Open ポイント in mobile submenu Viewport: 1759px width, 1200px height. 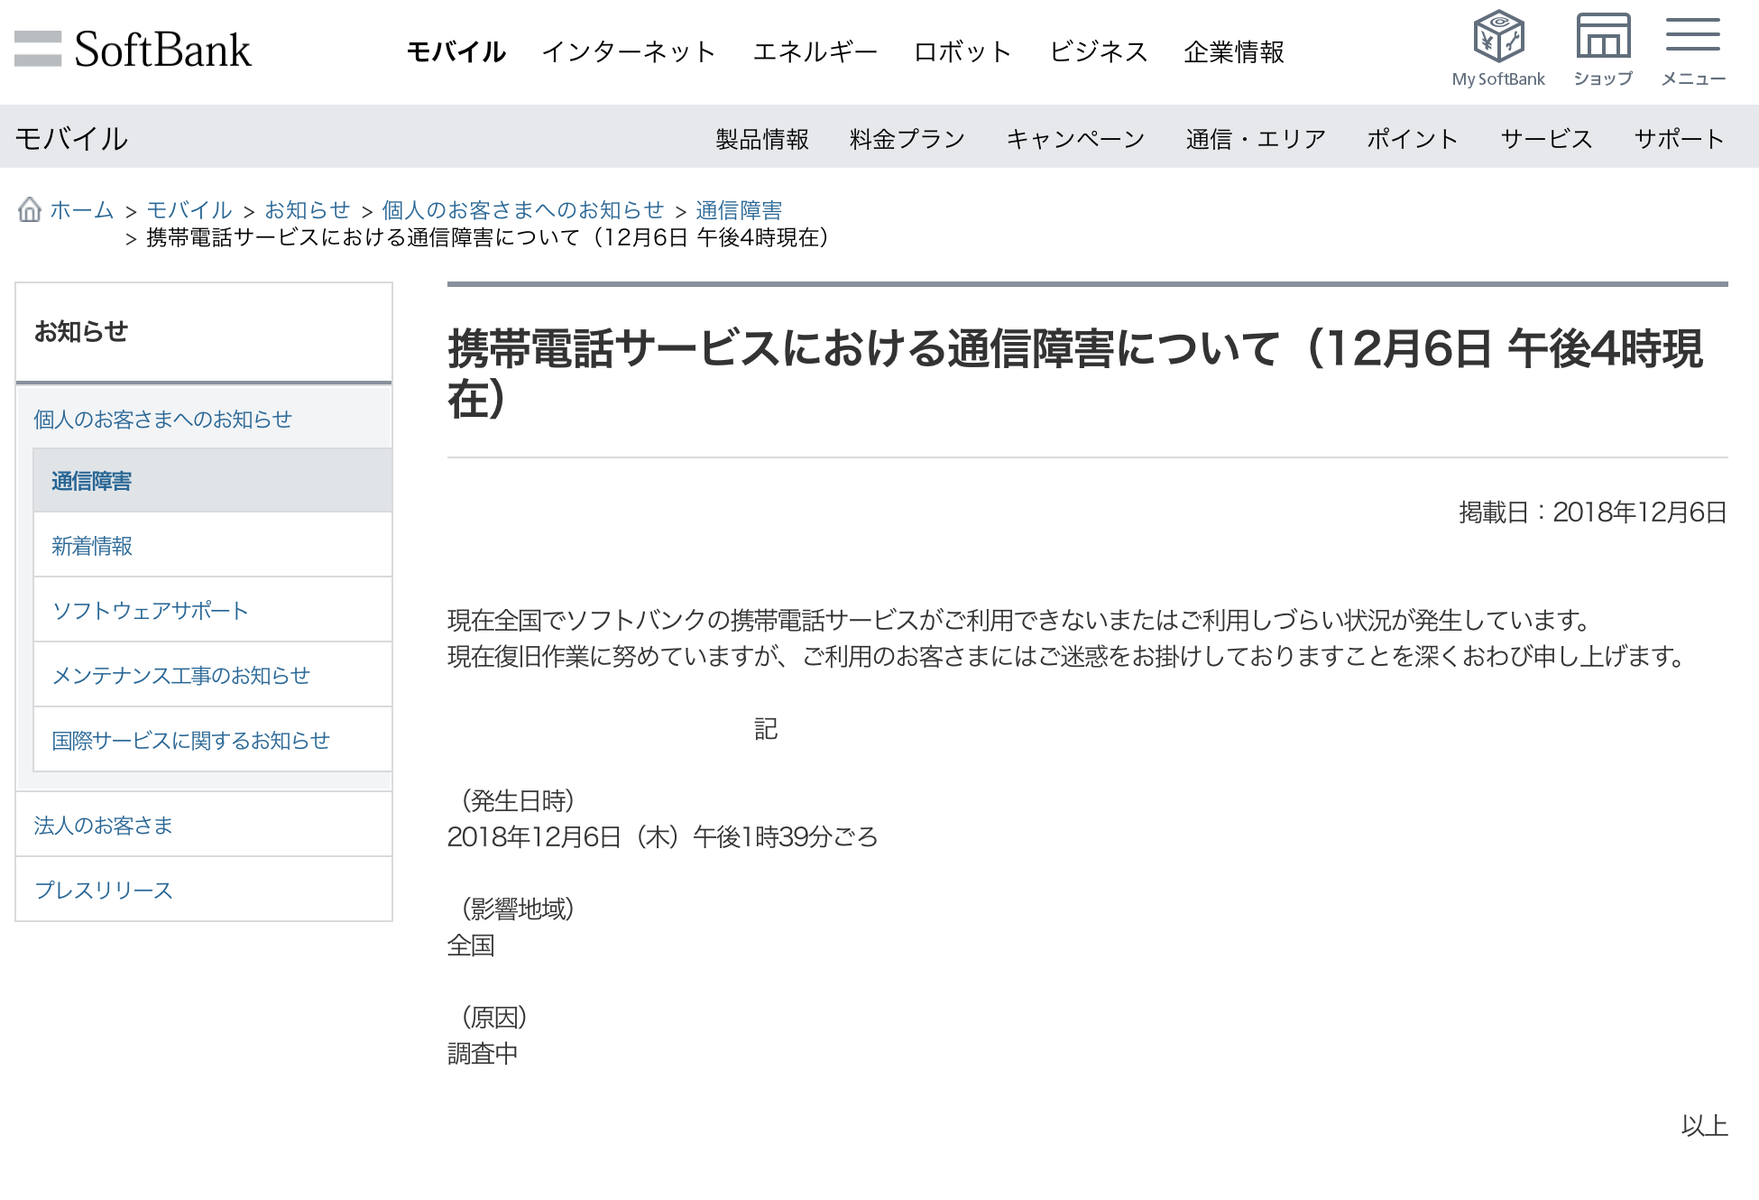pyautogui.click(x=1413, y=139)
